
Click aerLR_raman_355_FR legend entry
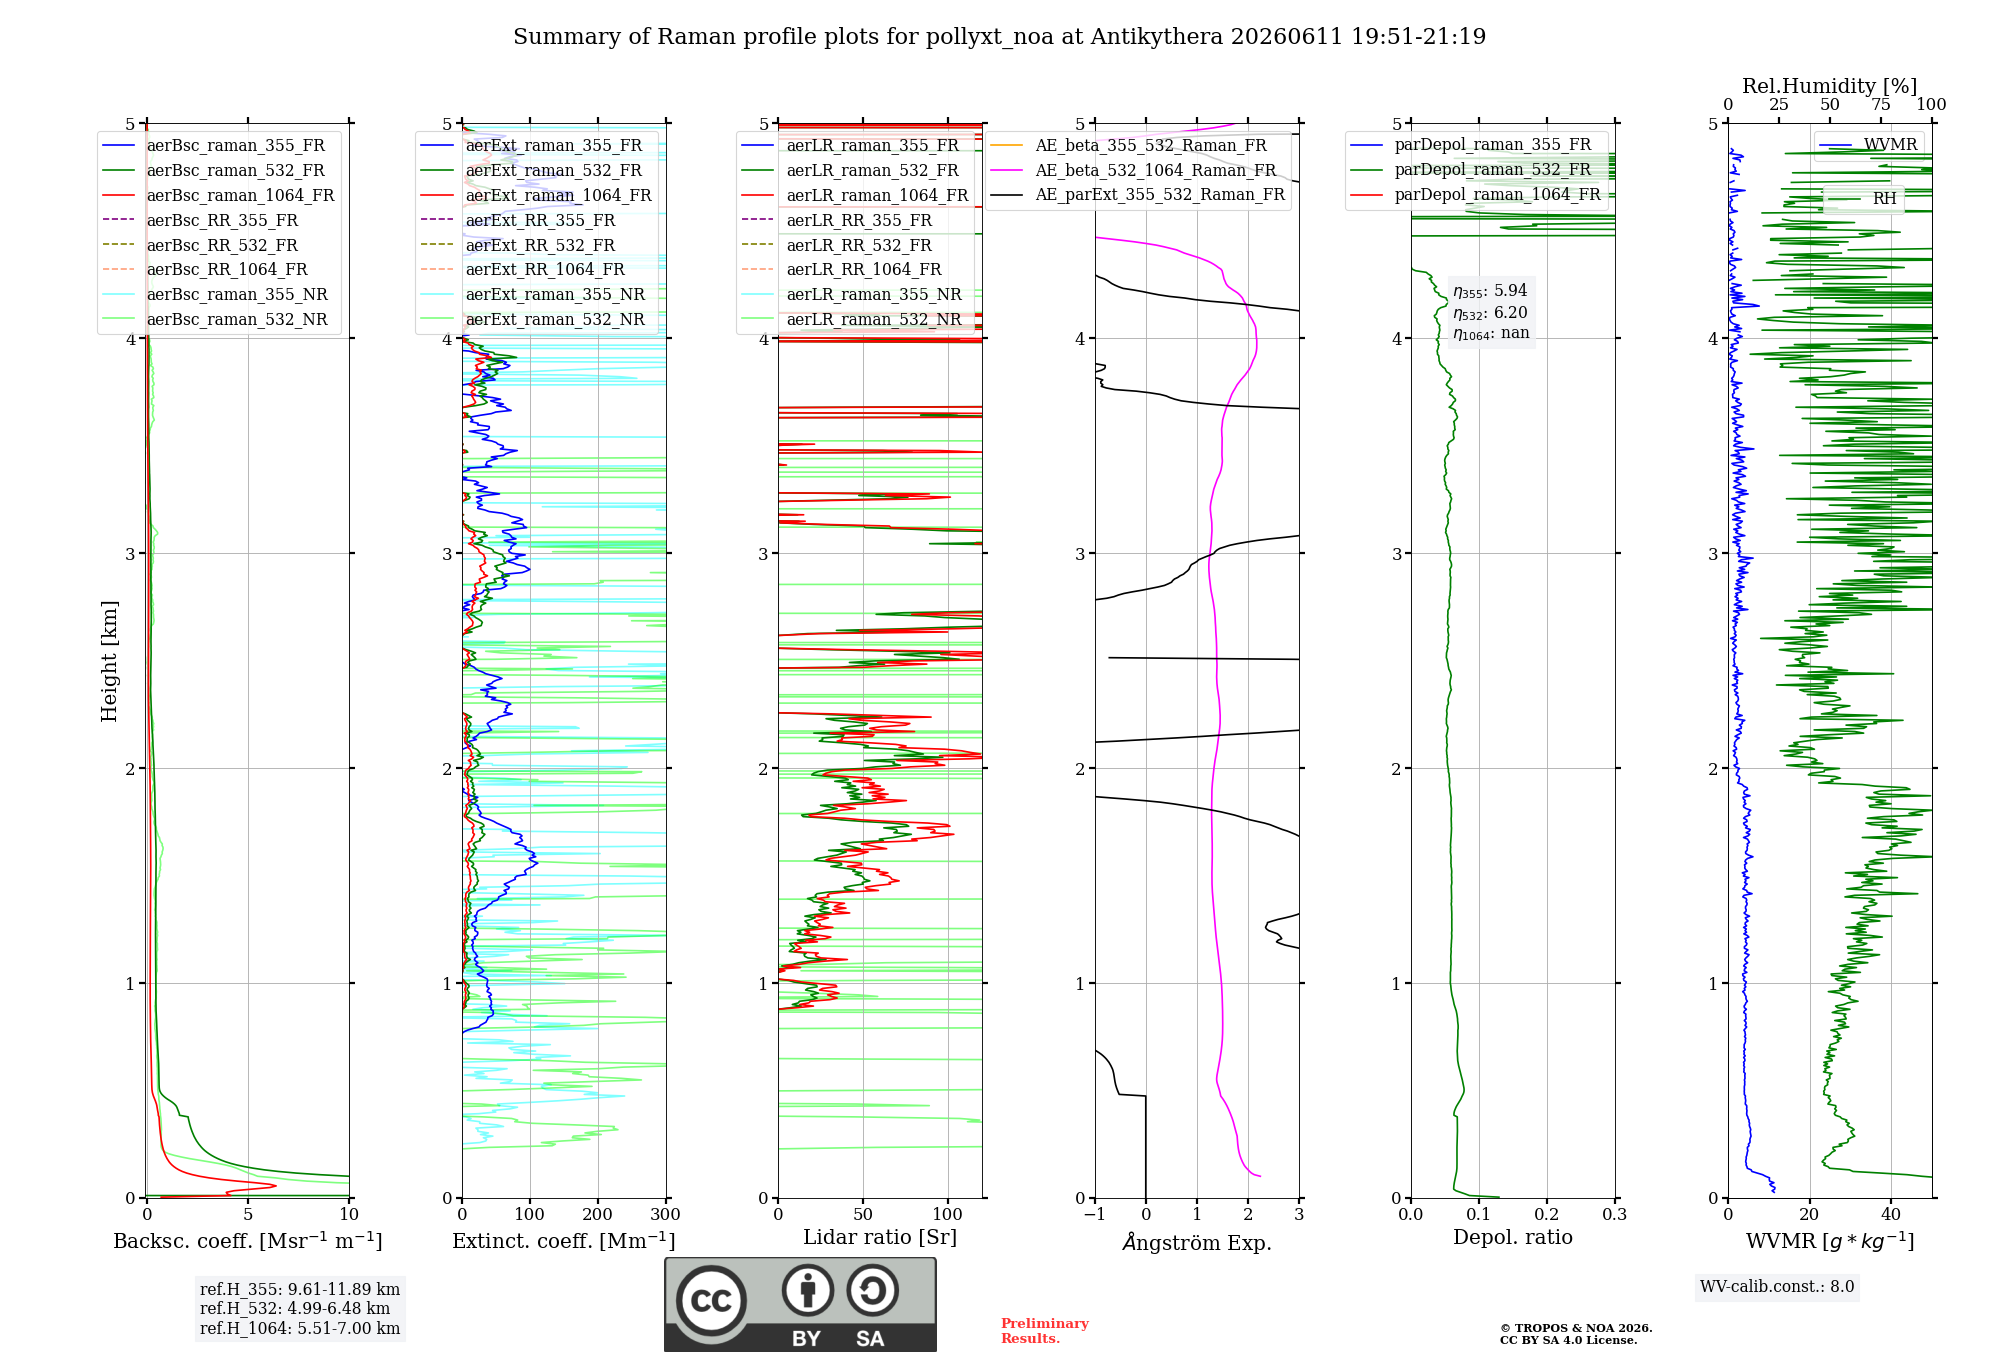click(850, 146)
